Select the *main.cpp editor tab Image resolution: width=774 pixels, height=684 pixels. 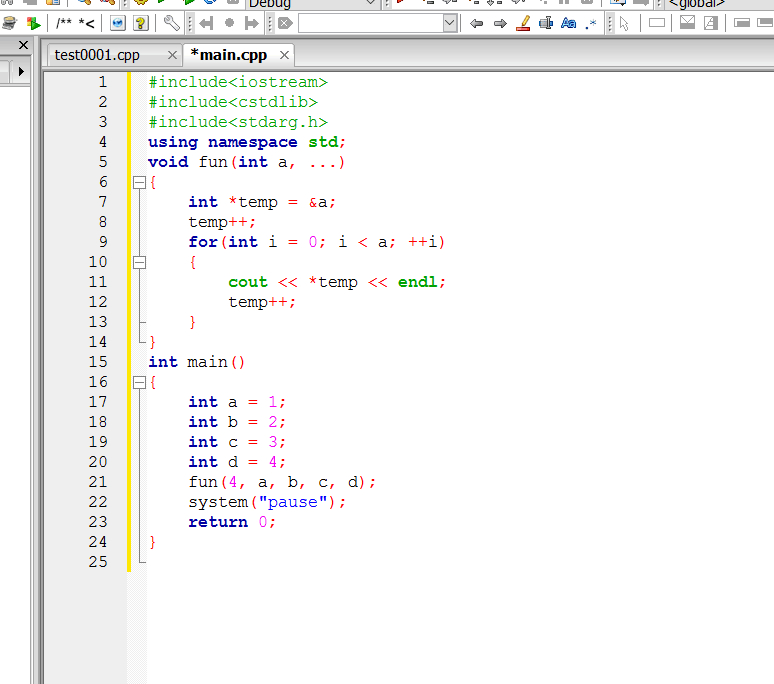point(229,55)
